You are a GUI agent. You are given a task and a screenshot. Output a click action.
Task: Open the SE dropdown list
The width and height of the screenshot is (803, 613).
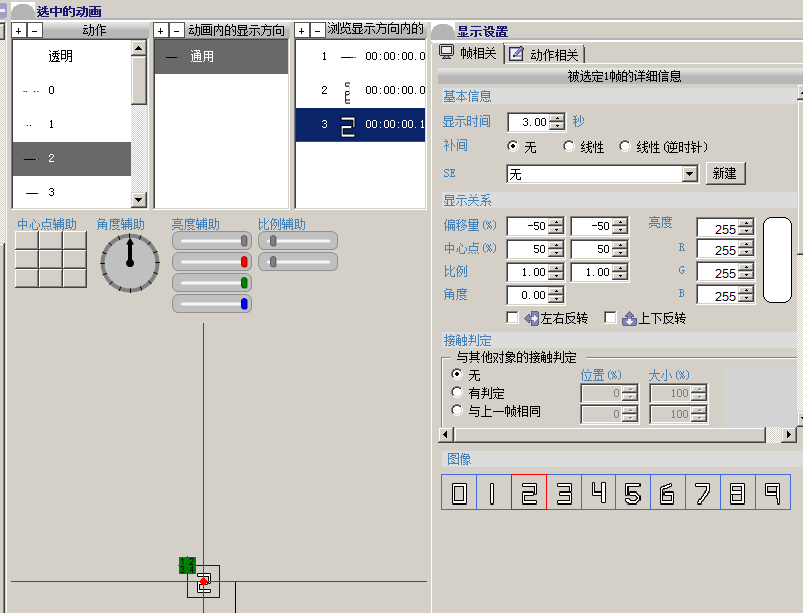[690, 174]
